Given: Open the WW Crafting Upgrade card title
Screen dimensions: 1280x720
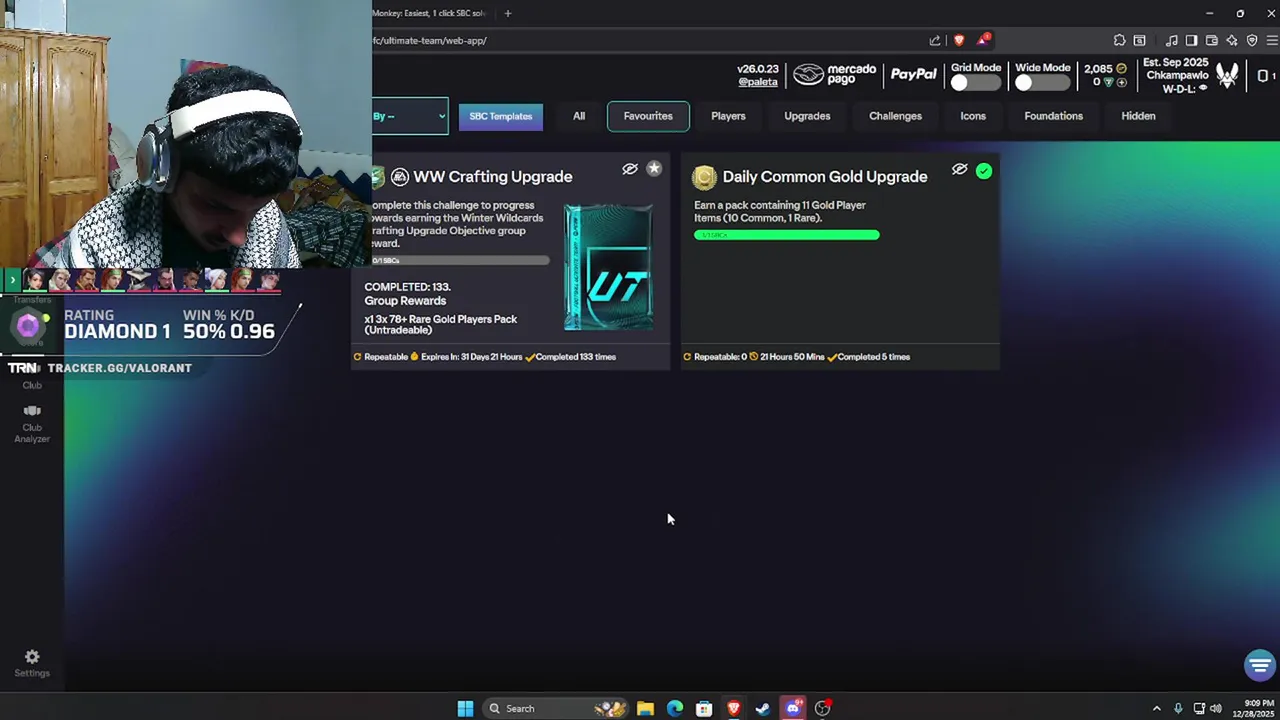Looking at the screenshot, I should pos(493,177).
